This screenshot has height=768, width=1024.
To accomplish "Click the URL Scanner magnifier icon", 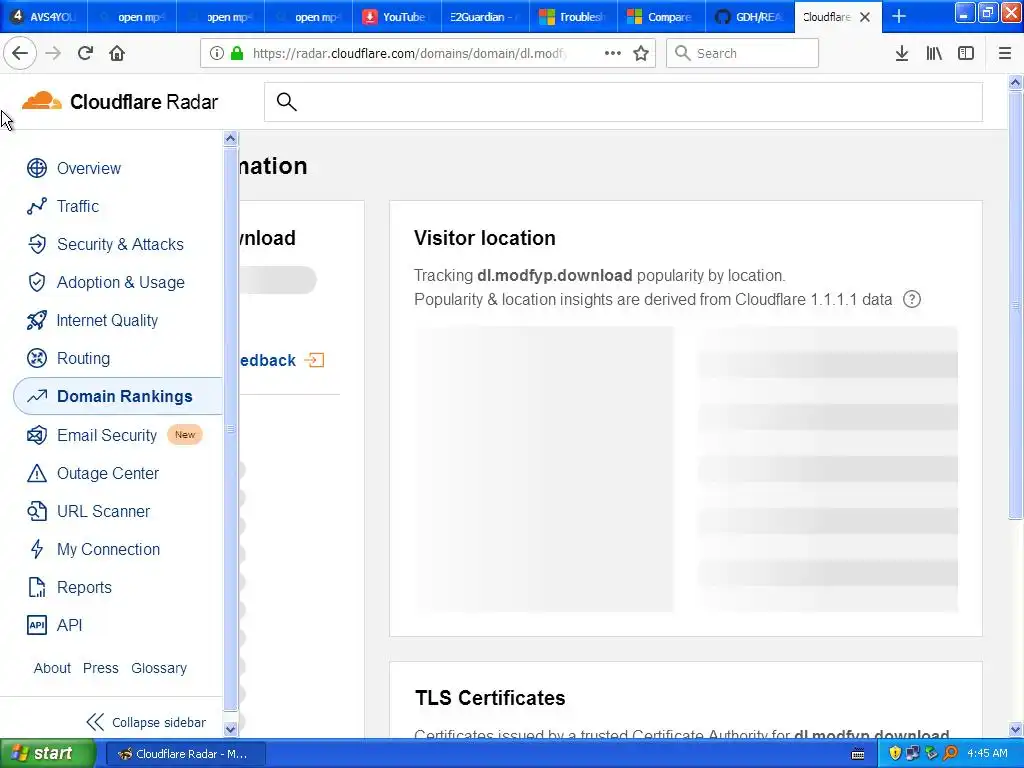I will [37, 511].
